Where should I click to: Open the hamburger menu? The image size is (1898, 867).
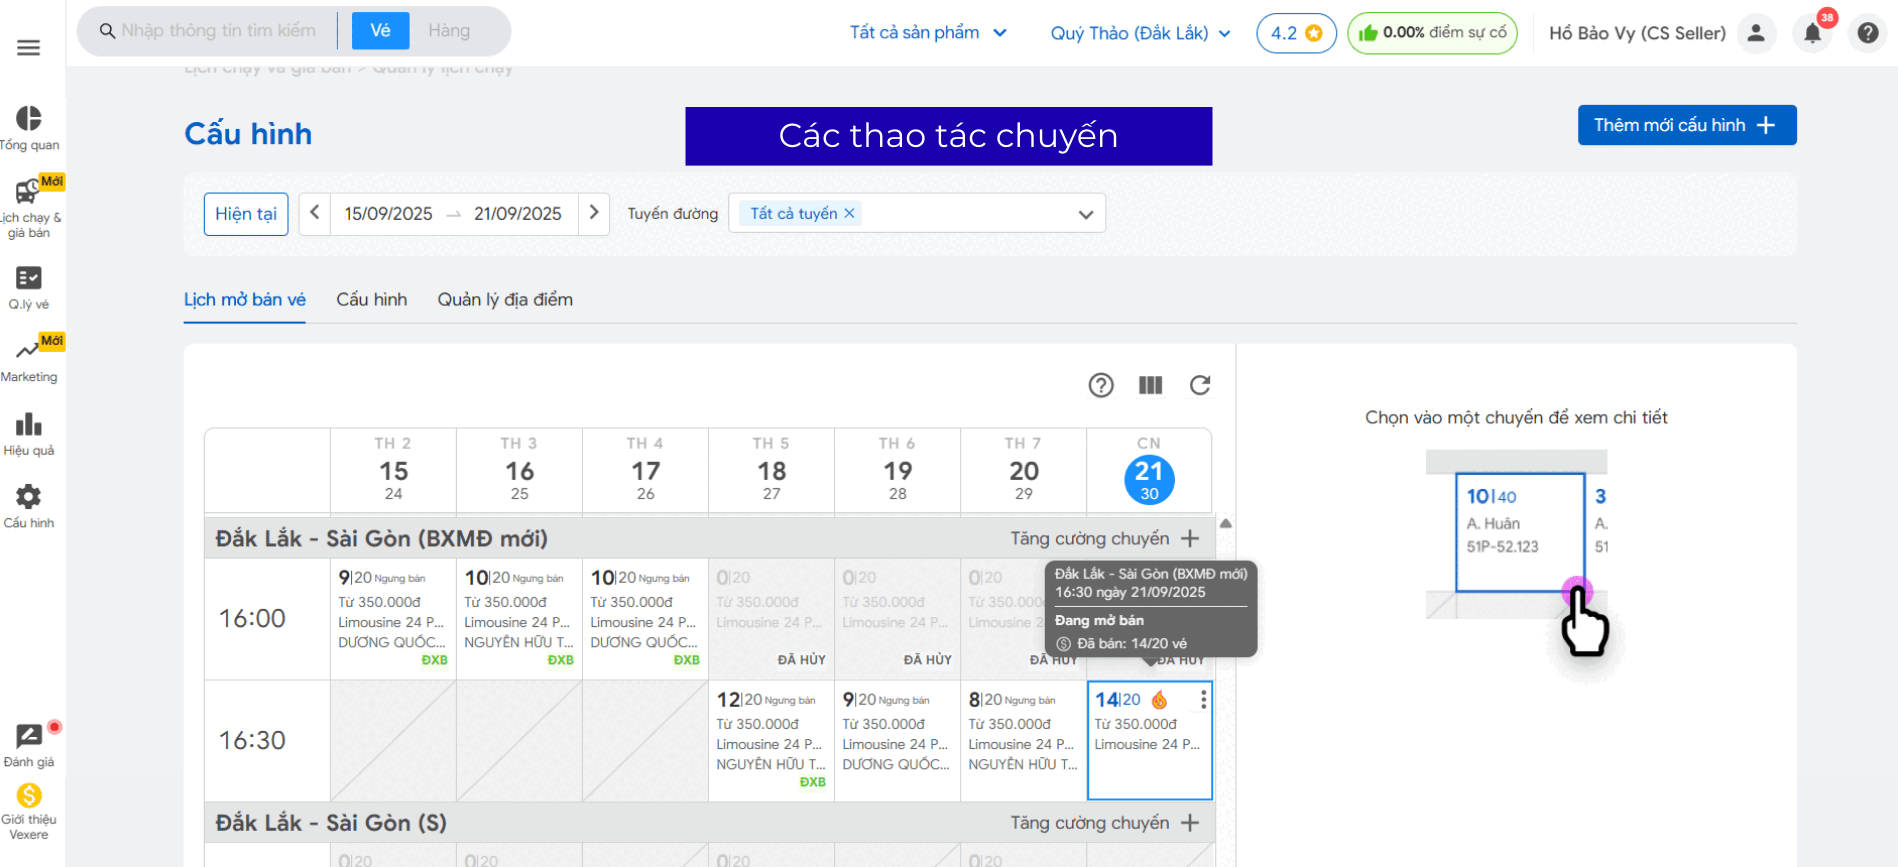(29, 48)
